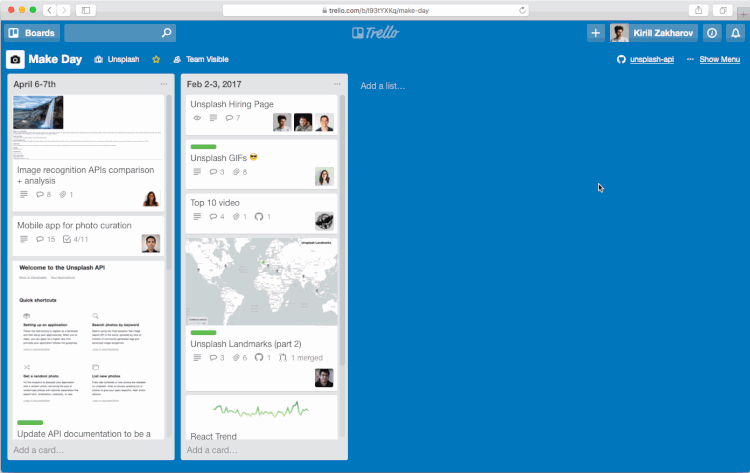Image resolution: width=750 pixels, height=473 pixels.
Task: Click Add a list
Action: click(383, 86)
